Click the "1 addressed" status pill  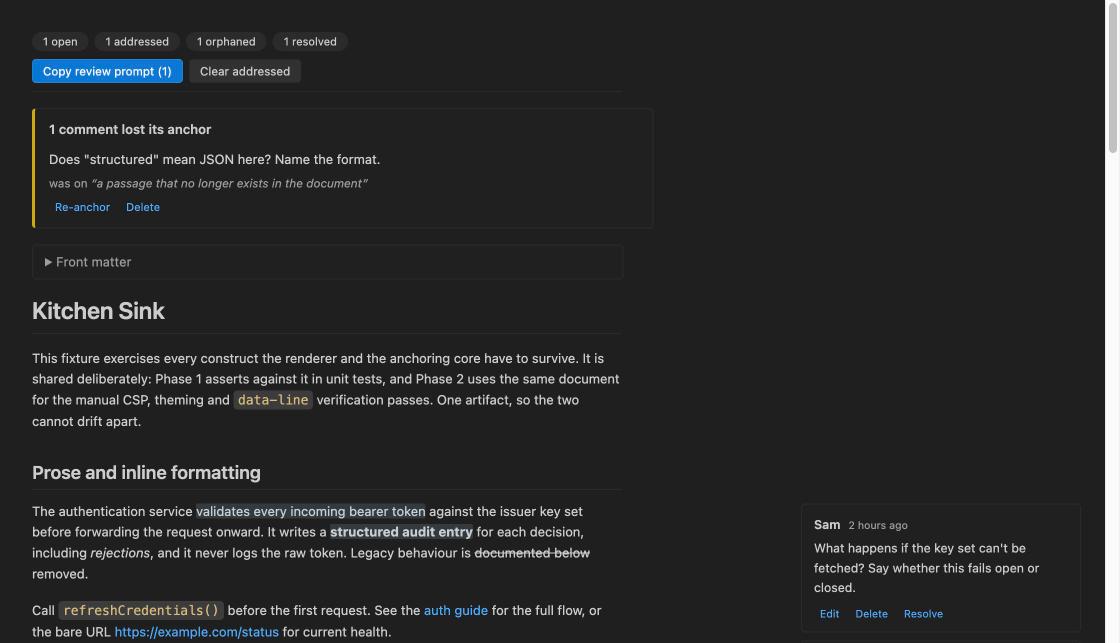coord(137,41)
